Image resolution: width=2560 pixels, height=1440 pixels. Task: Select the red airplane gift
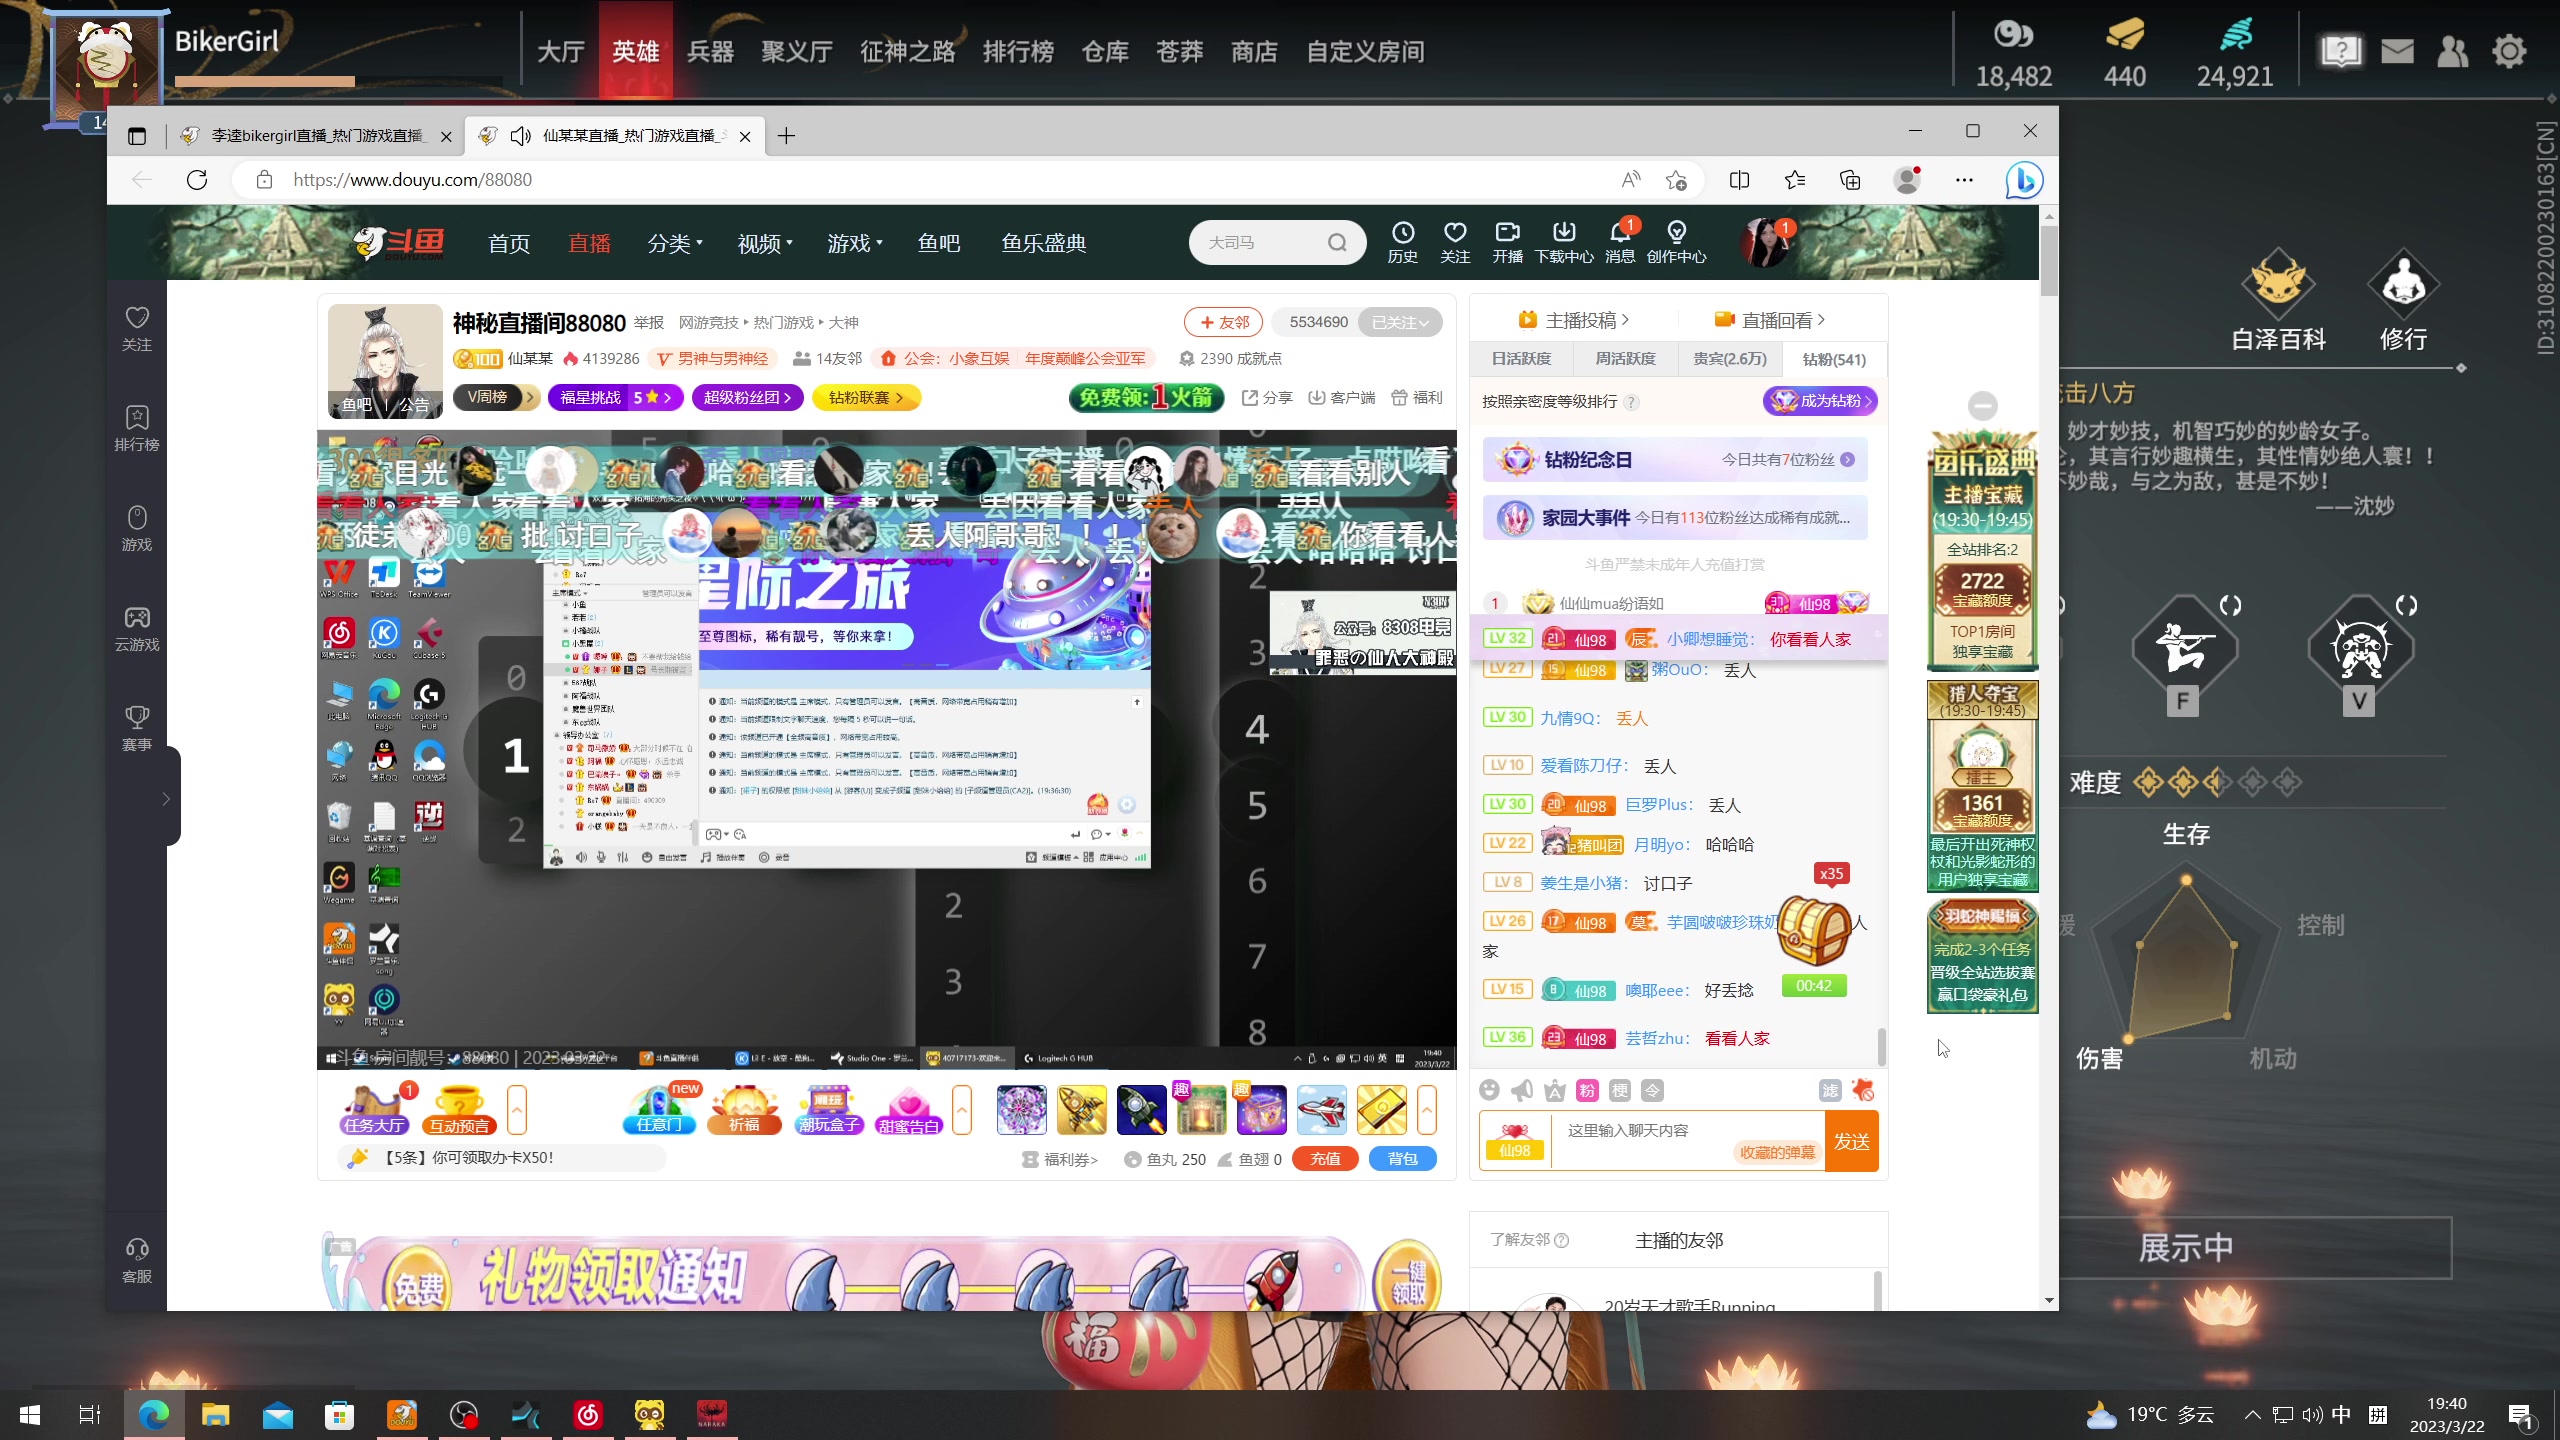coord(1322,1110)
